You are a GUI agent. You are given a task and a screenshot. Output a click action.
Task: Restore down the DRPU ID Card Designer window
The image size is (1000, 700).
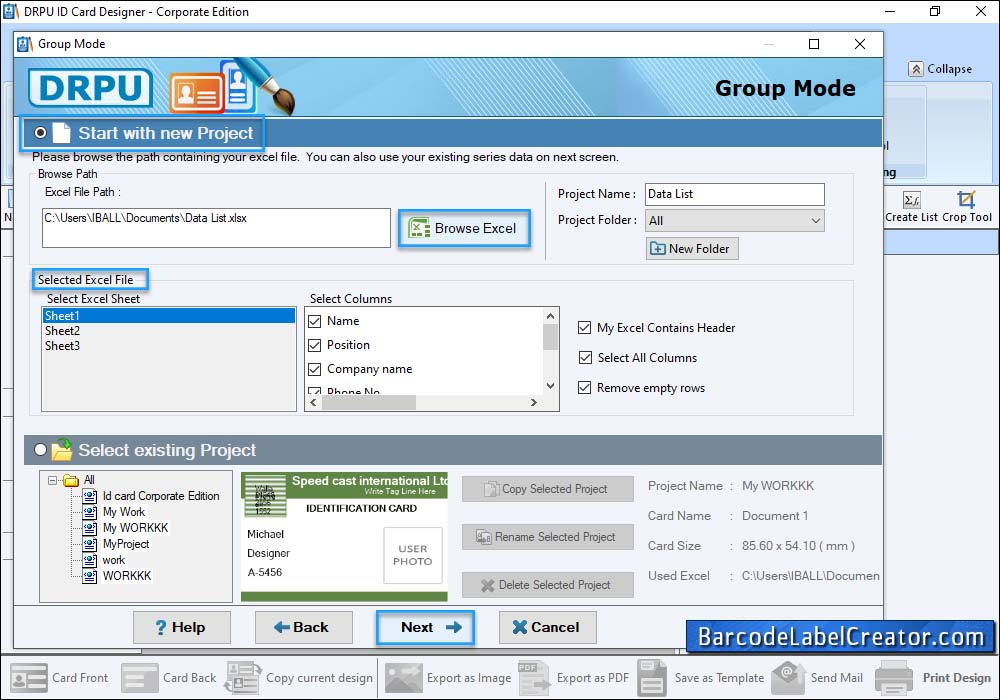pyautogui.click(x=935, y=11)
